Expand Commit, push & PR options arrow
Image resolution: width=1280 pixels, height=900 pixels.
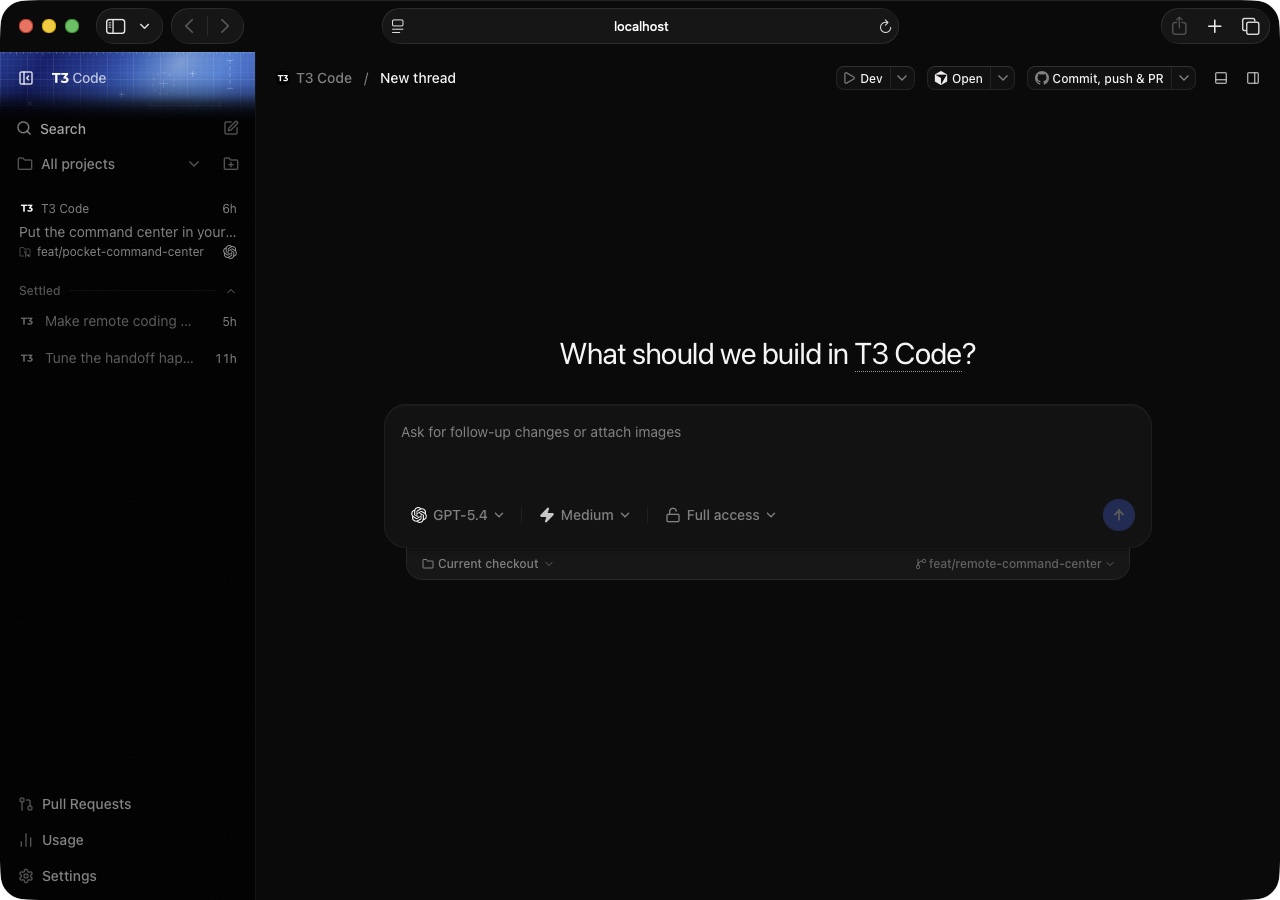pos(1184,78)
